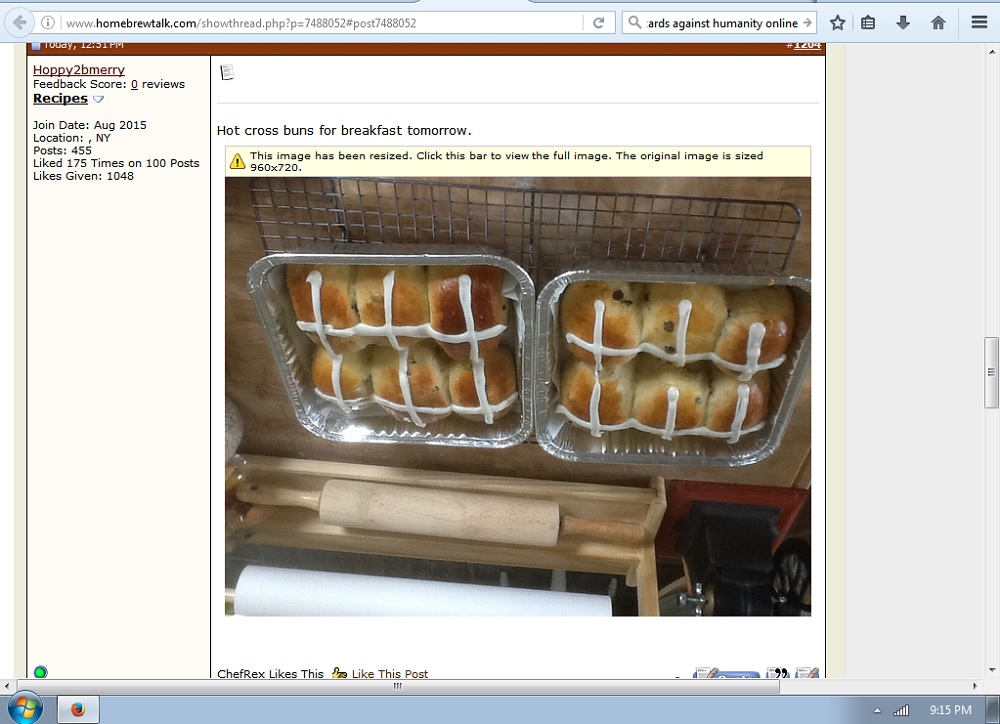Open Hoppy2bmerry's profile link

pos(78,70)
